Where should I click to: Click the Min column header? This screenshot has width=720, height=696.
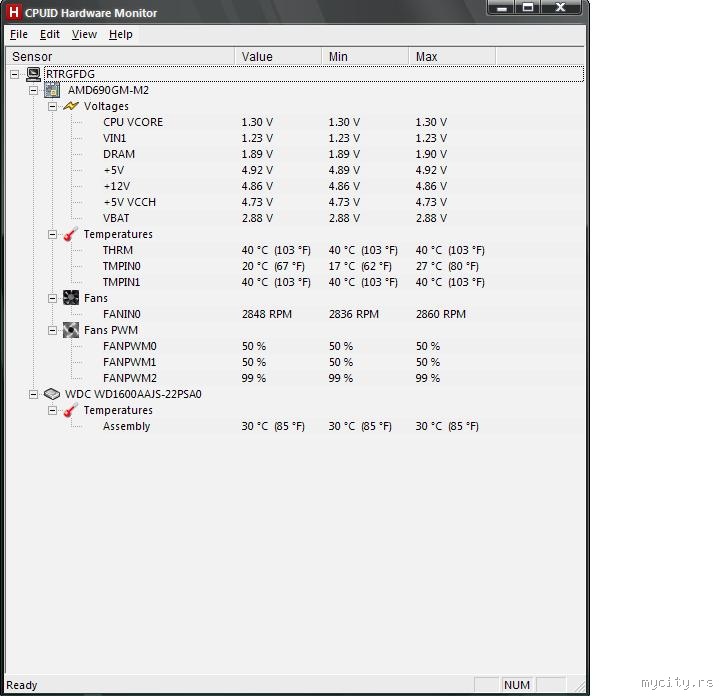(365, 56)
